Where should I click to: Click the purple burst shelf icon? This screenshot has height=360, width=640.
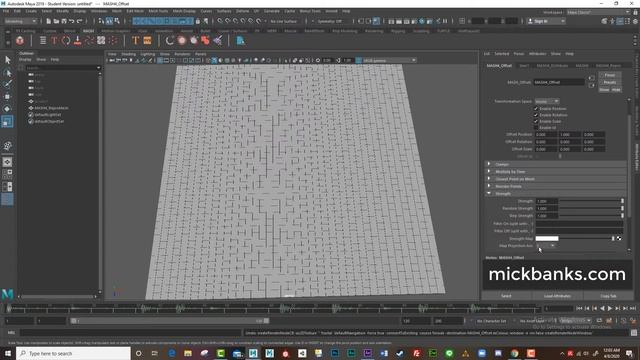[218, 40]
